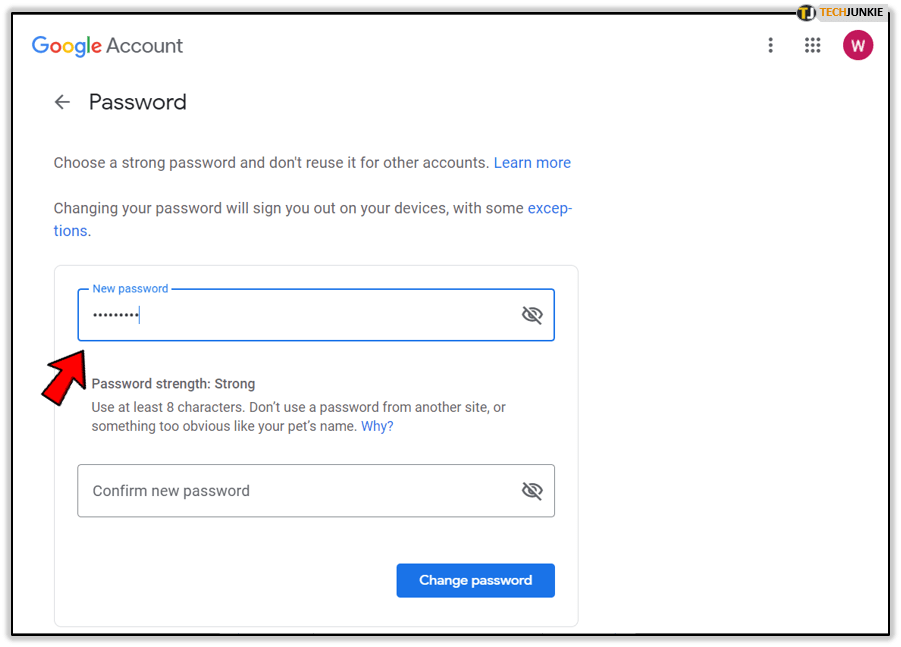Click the "Password strength: Strong" text
This screenshot has width=901, height=647.
pos(173,384)
